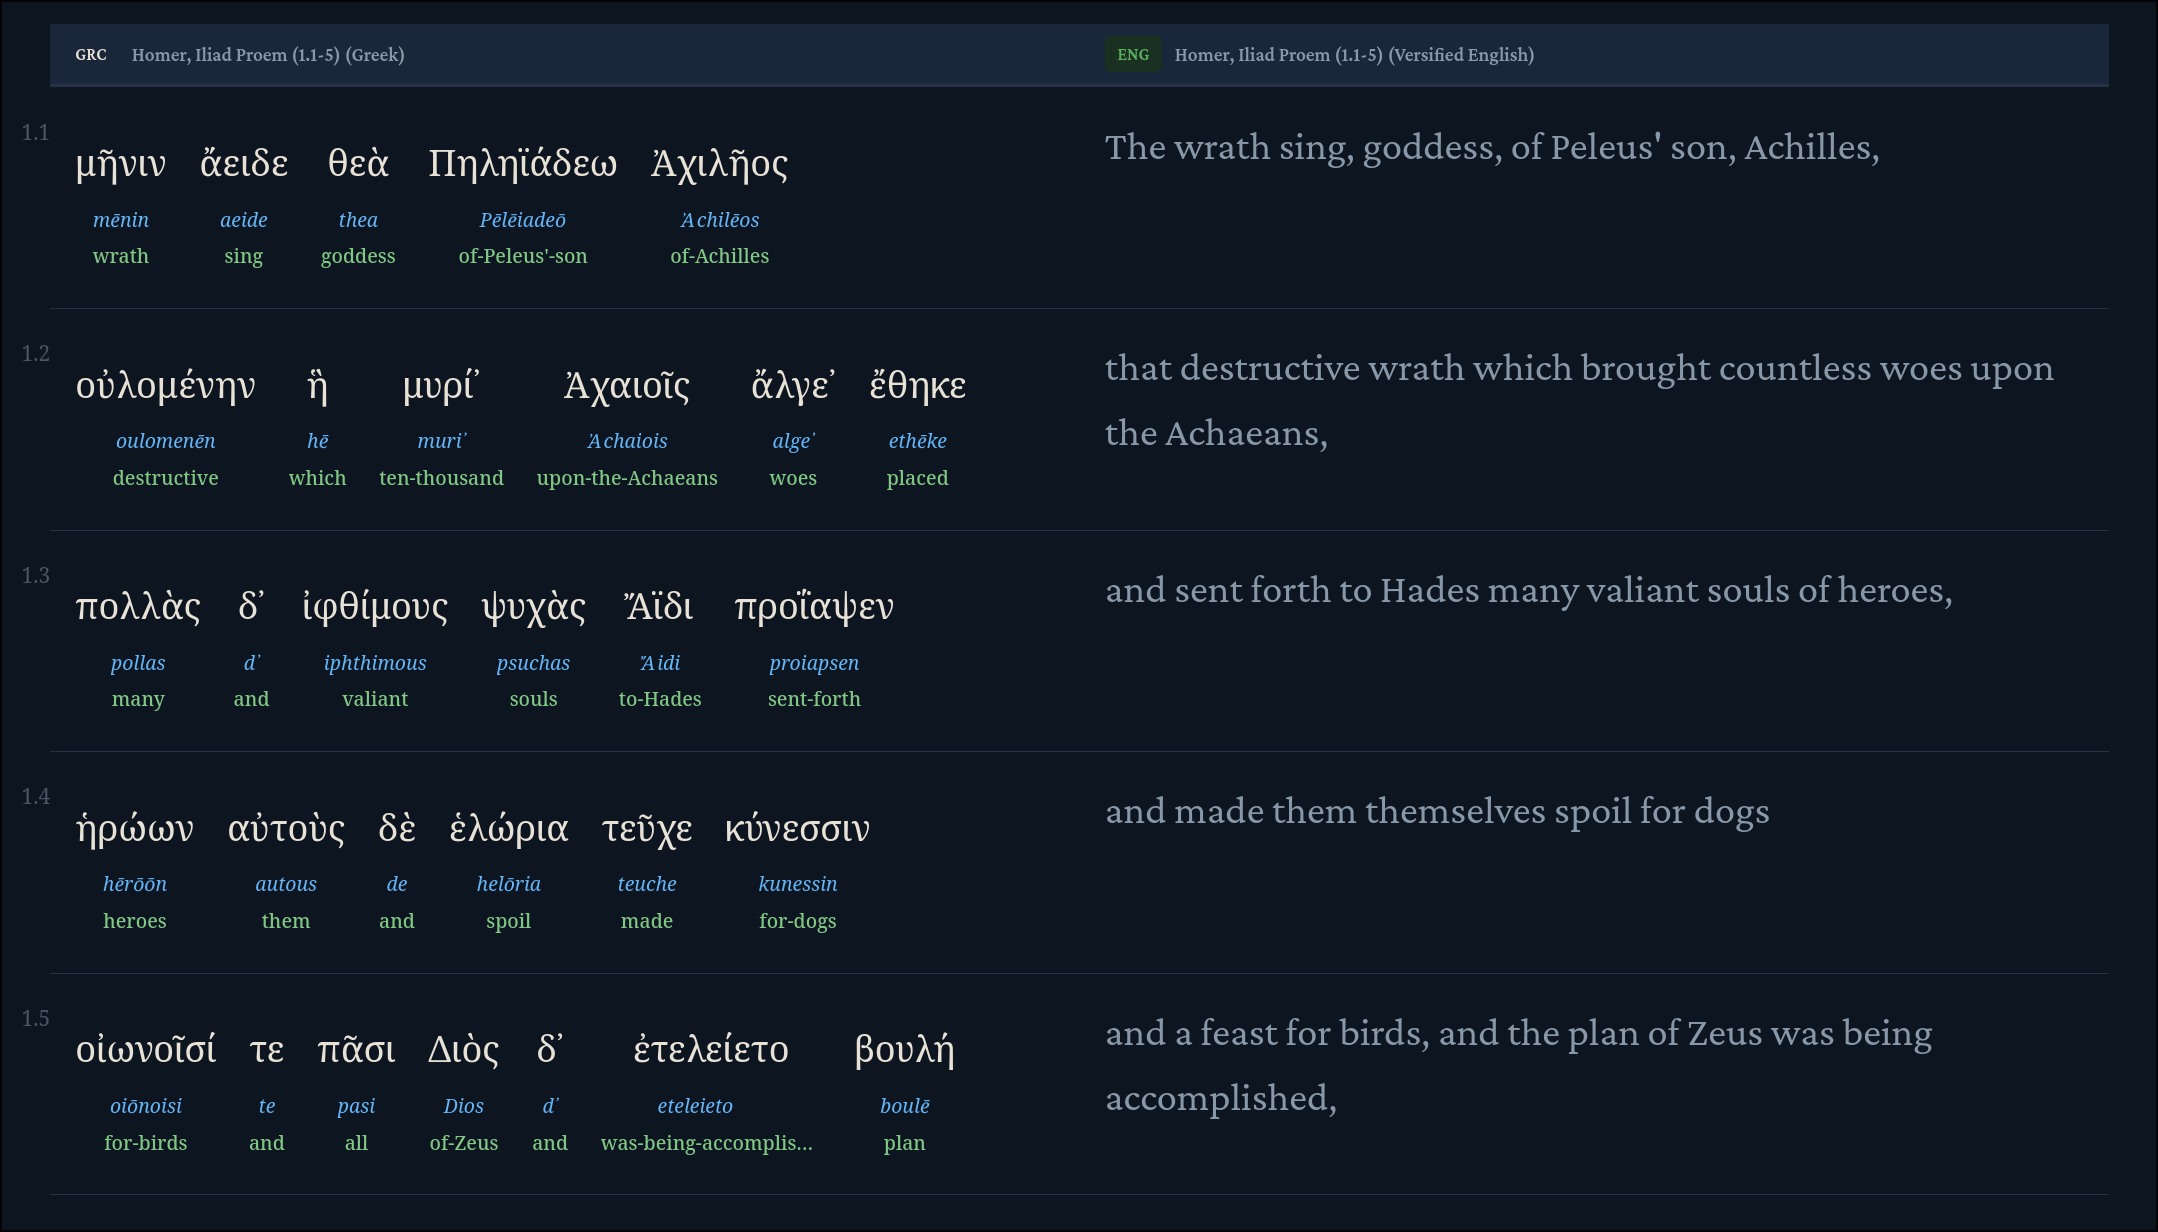Click the Greek word βουλή
Image resolution: width=2158 pixels, height=1232 pixels.
904,1050
